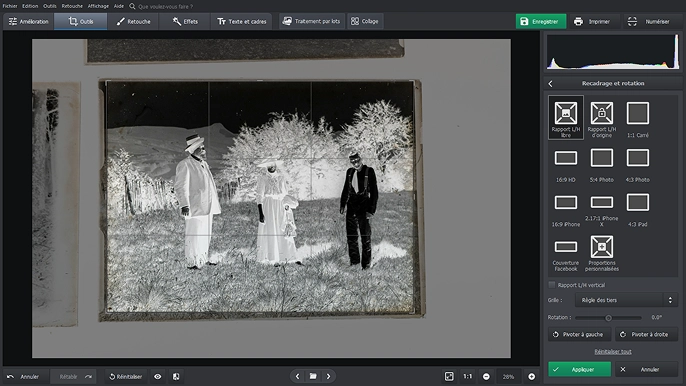686x386 pixels.
Task: Click the search magnifier icon
Action: click(x=132, y=6)
